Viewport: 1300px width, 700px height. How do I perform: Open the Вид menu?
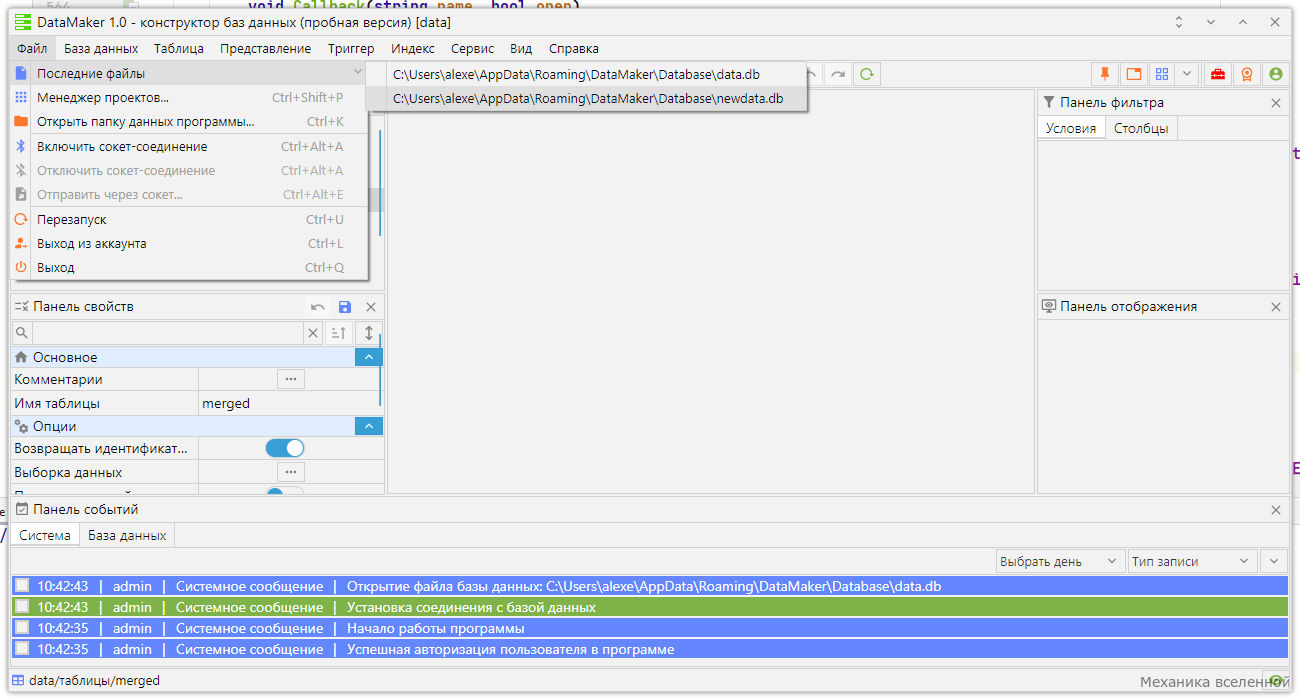(521, 48)
